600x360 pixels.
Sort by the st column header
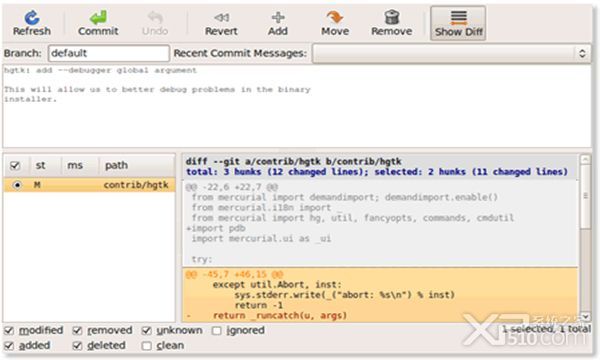point(41,165)
